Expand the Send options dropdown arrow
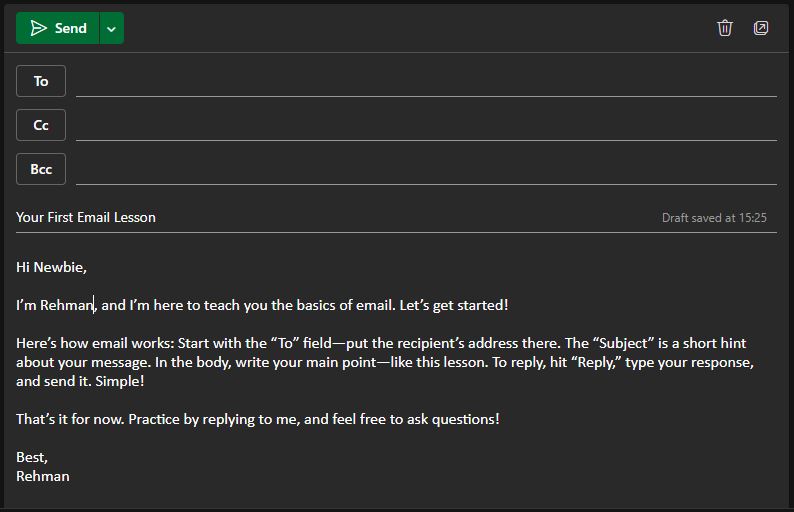 pyautogui.click(x=111, y=28)
